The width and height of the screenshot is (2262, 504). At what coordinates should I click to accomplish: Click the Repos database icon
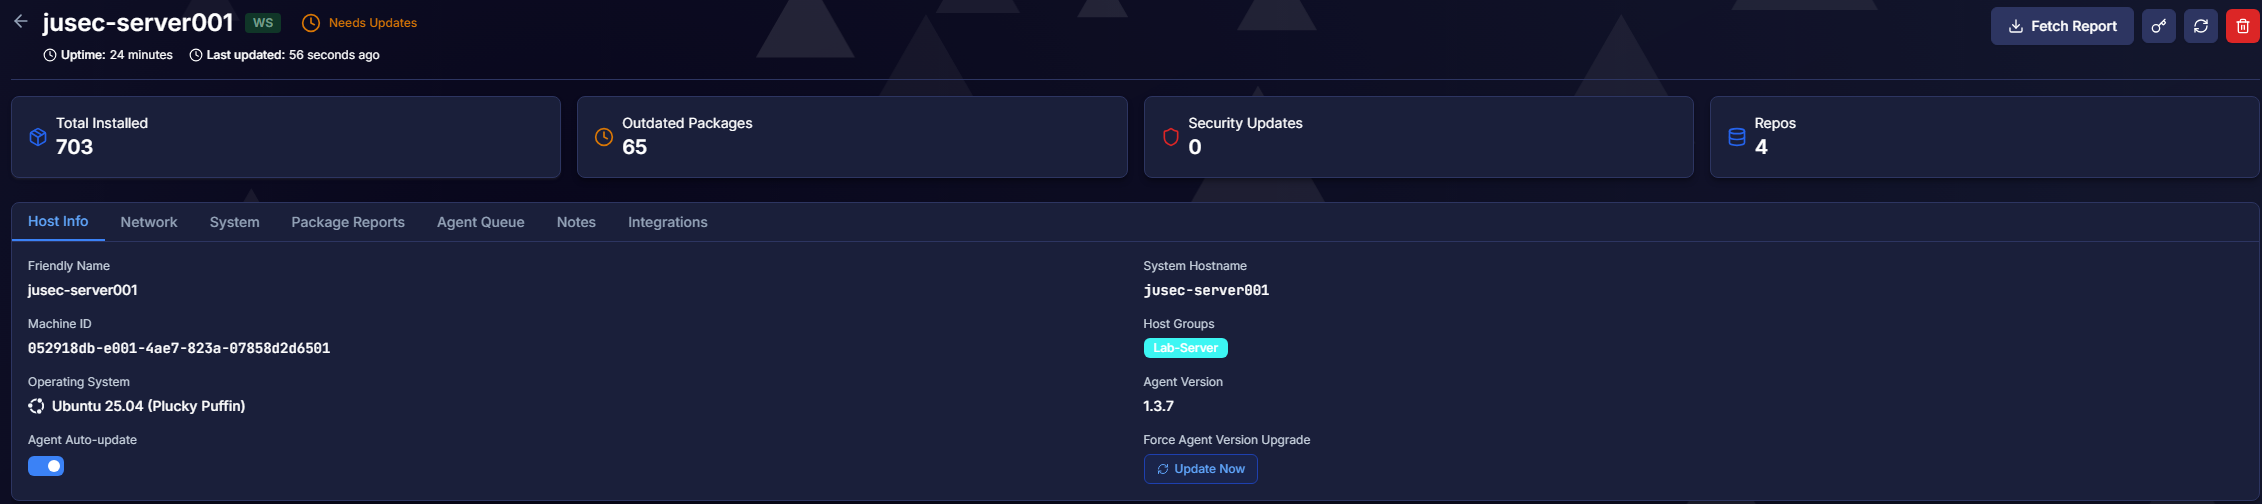pos(1736,137)
